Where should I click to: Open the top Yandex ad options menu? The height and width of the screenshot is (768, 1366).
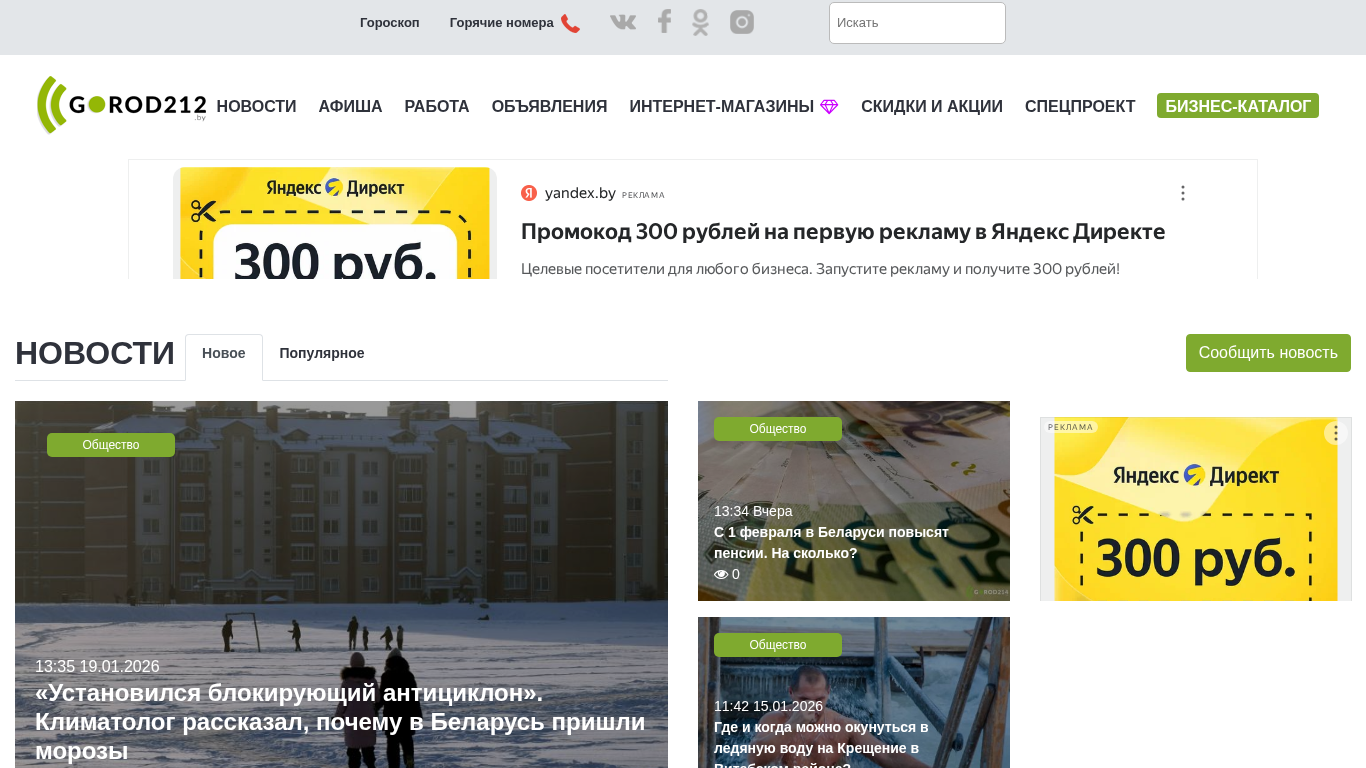point(1182,193)
